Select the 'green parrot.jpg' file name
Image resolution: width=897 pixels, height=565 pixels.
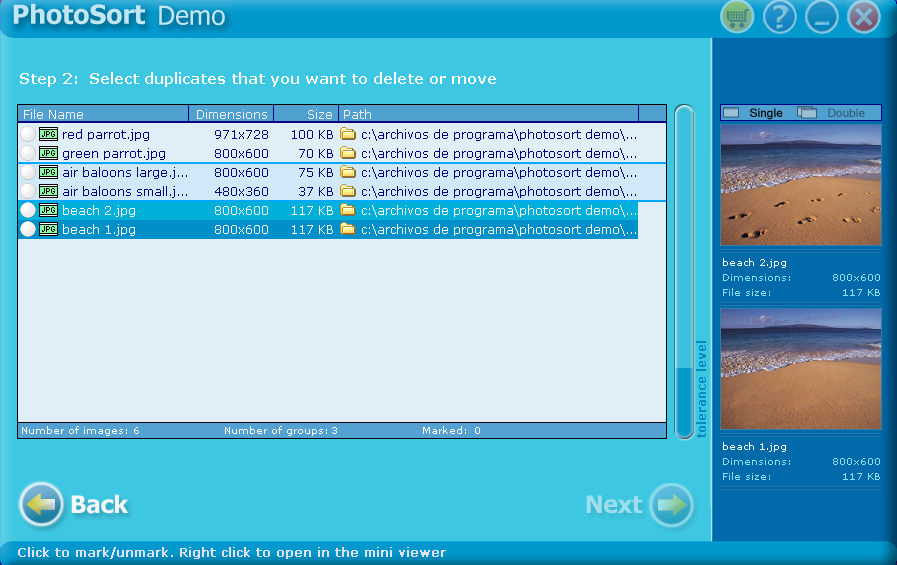[114, 153]
